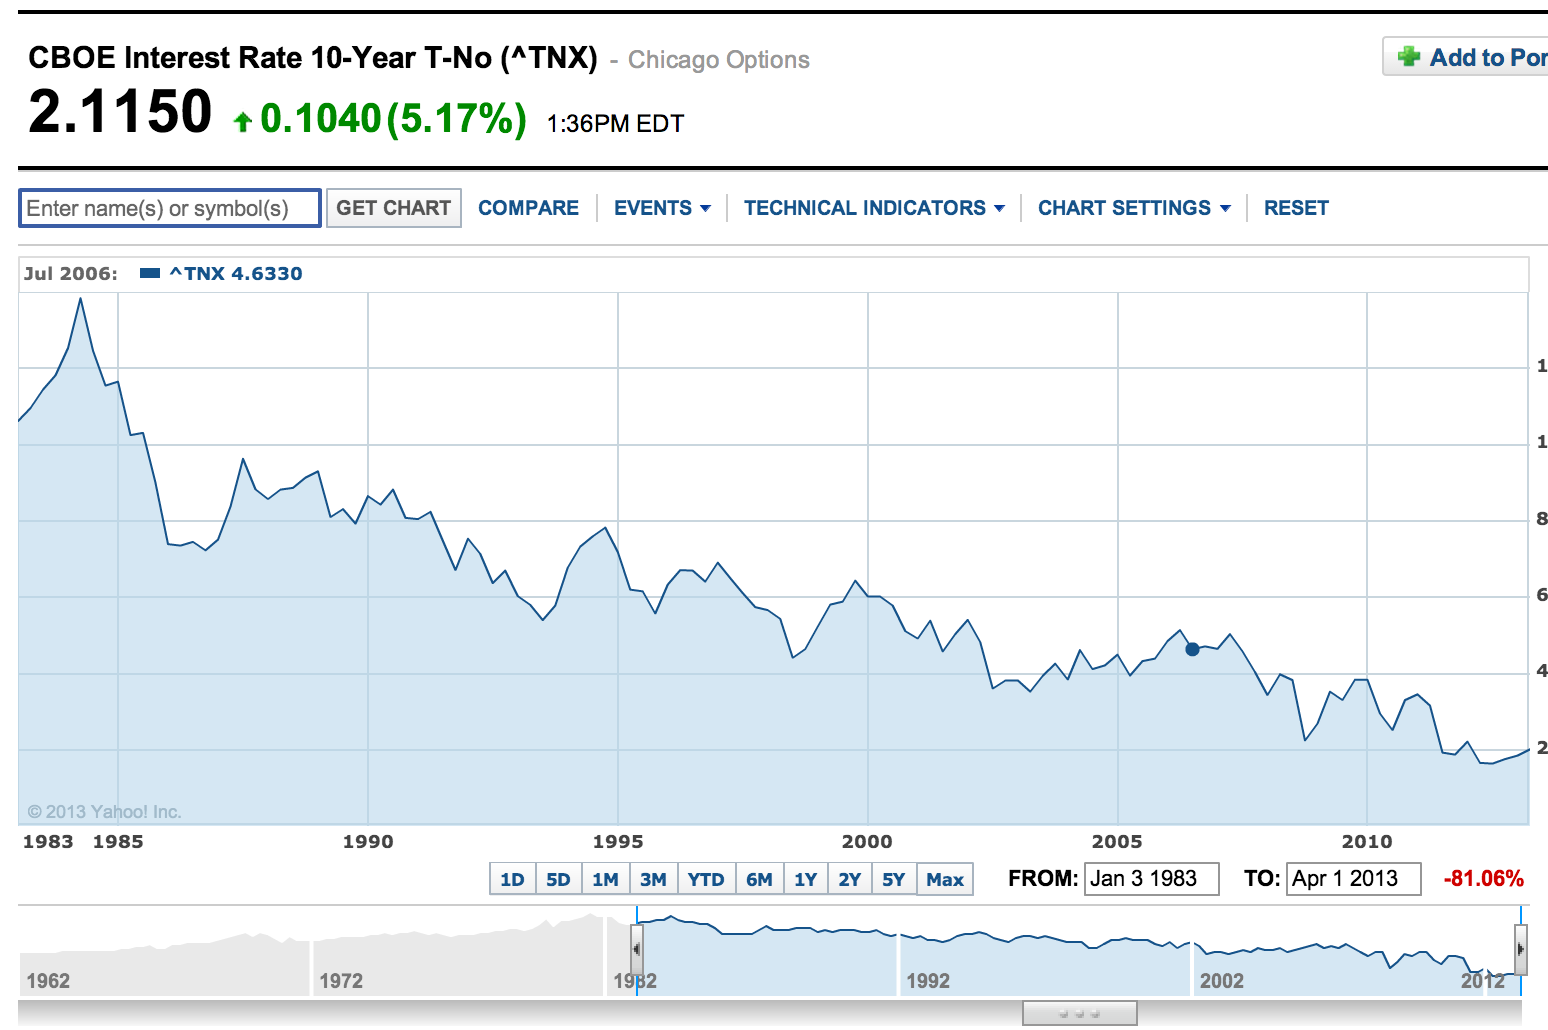Image resolution: width=1548 pixels, height=1030 pixels.
Task: Select the Max time range
Action: tap(945, 879)
